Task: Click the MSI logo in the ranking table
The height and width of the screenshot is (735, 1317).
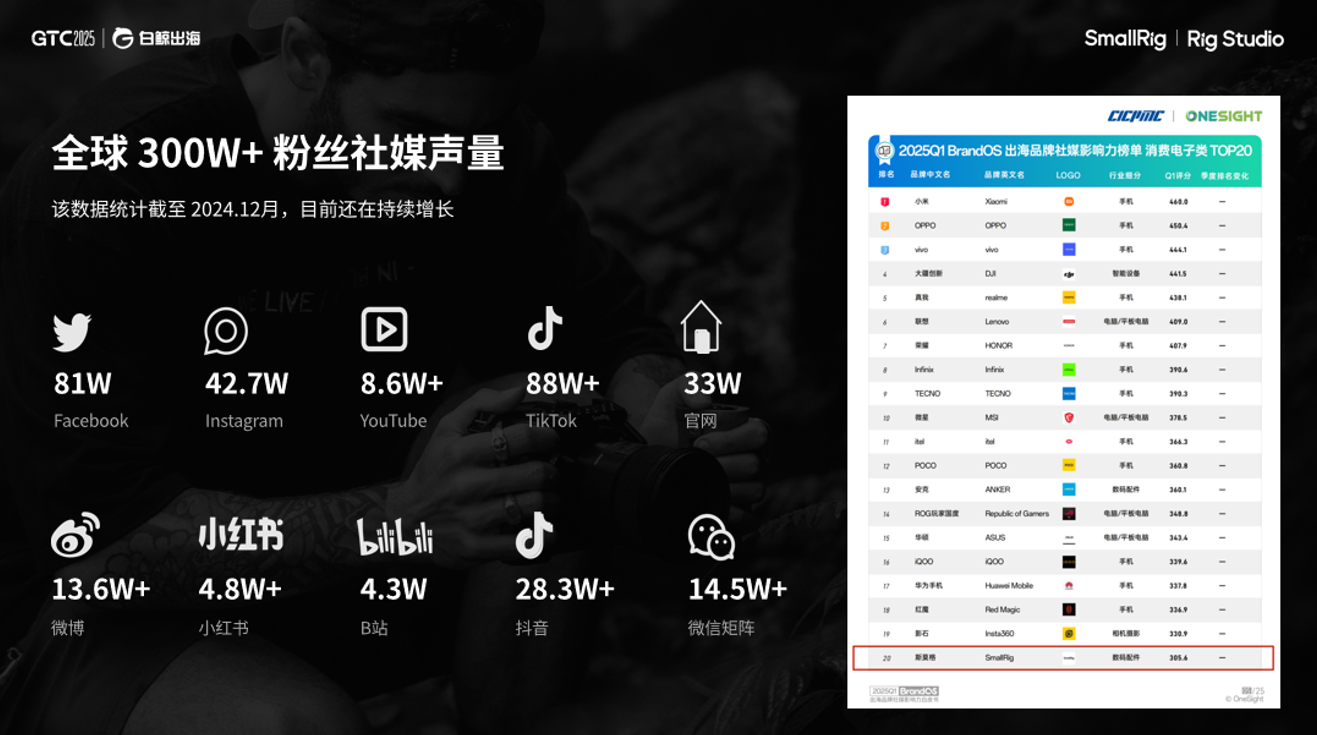Action: coord(1068,417)
